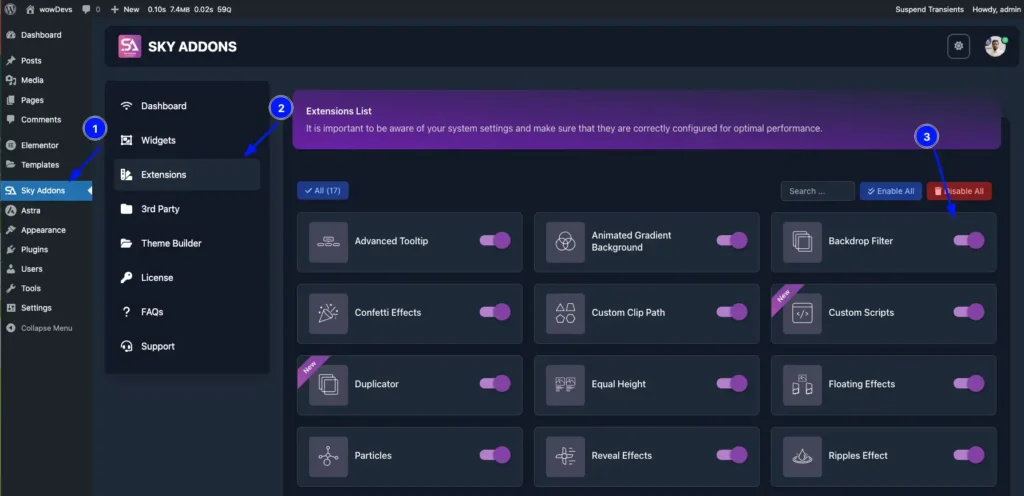Viewport: 1024px width, 496px height.
Task: Toggle the Floating Effects switch
Action: click(969, 384)
